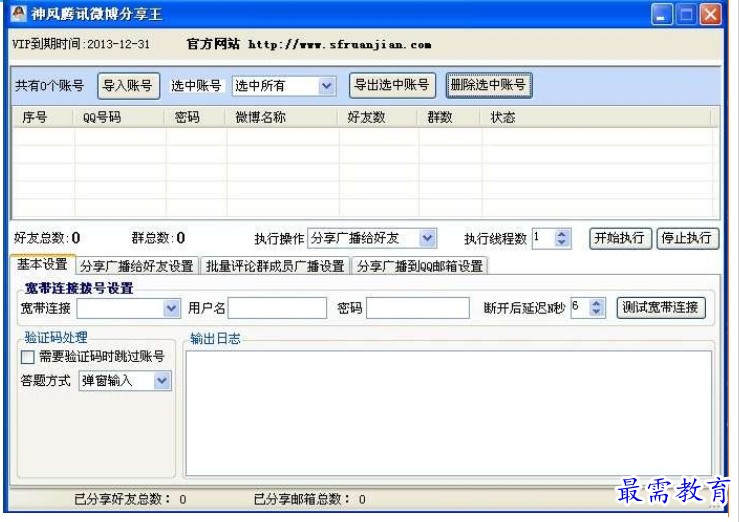Increase the 断开后延迟N秒 spinner value
The height and width of the screenshot is (522, 739).
click(597, 303)
